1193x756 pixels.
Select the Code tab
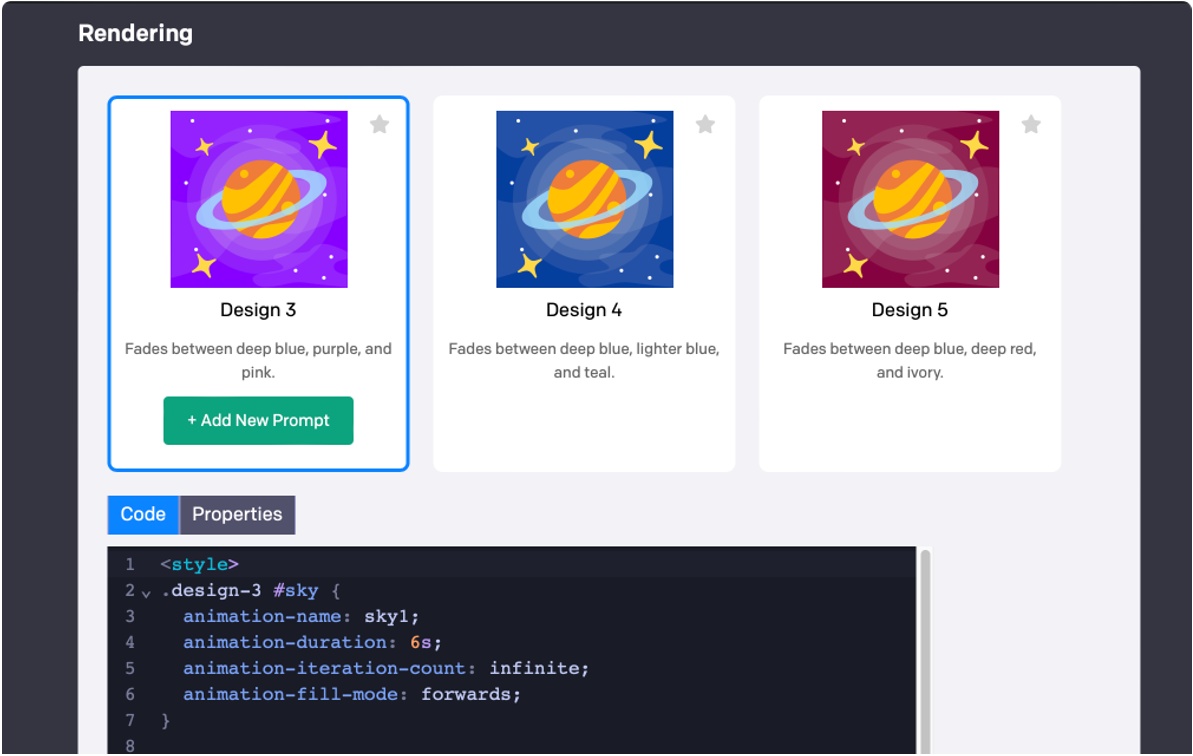coord(143,514)
